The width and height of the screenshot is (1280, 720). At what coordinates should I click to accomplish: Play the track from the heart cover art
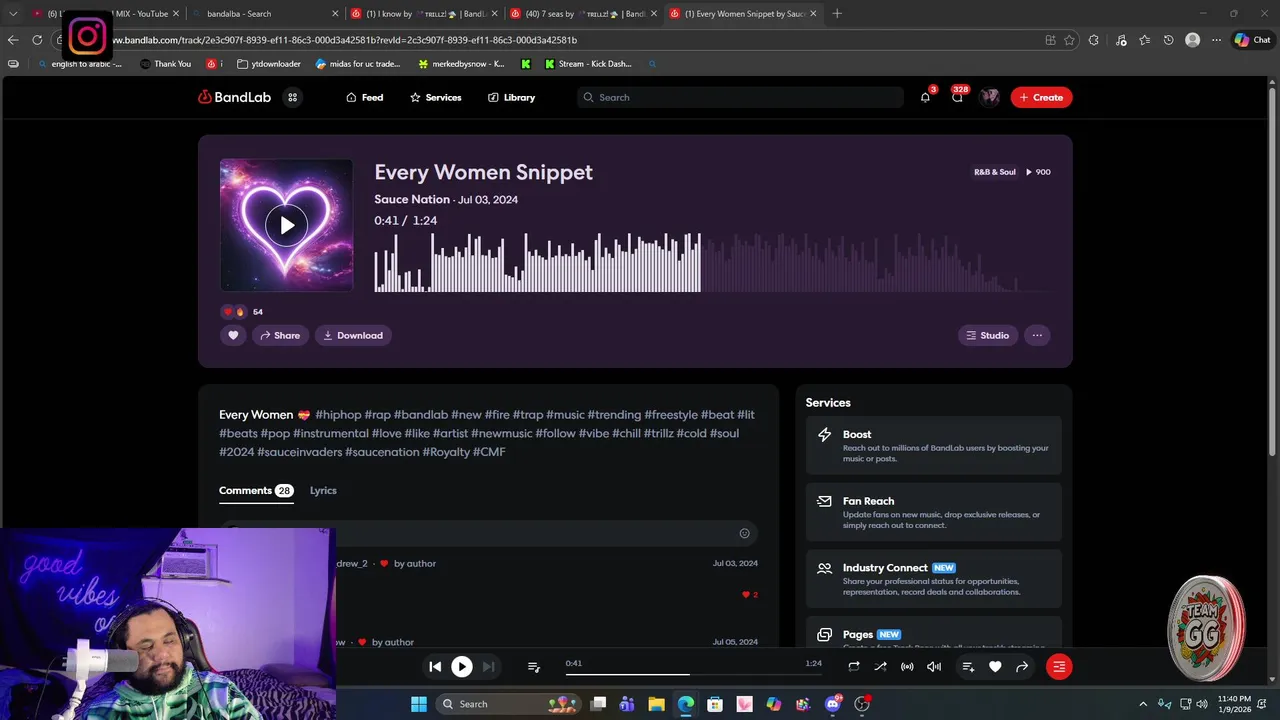[x=287, y=225]
